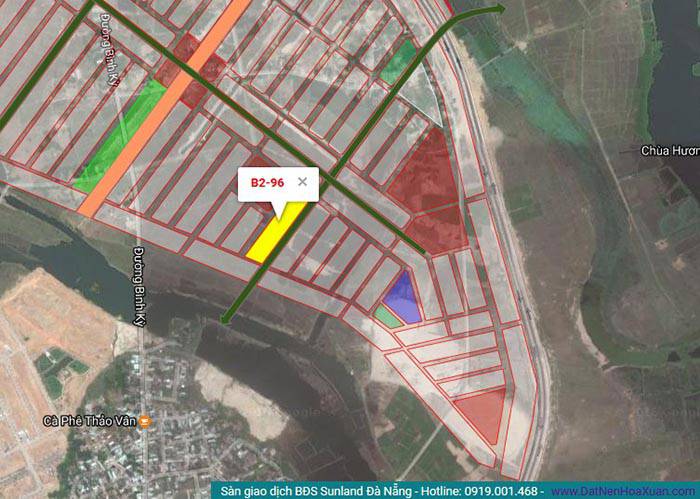The width and height of the screenshot is (700, 499).
Task: Click the Cà Phê Thảo Vân cafe marker
Action: 146,420
